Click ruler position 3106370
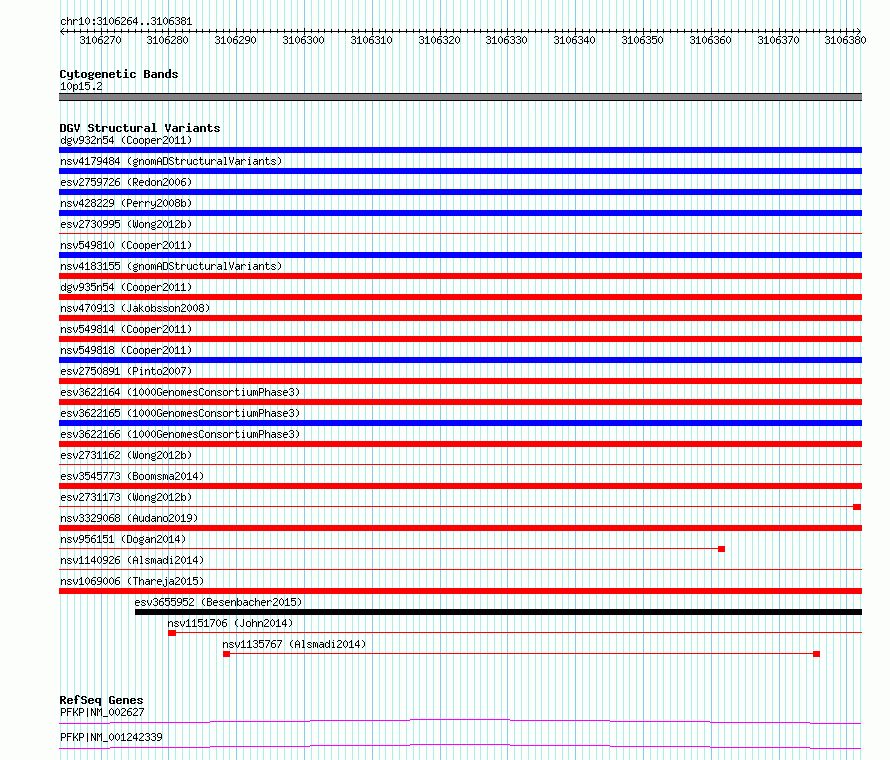Screen dimensions: 890x760 (778, 40)
